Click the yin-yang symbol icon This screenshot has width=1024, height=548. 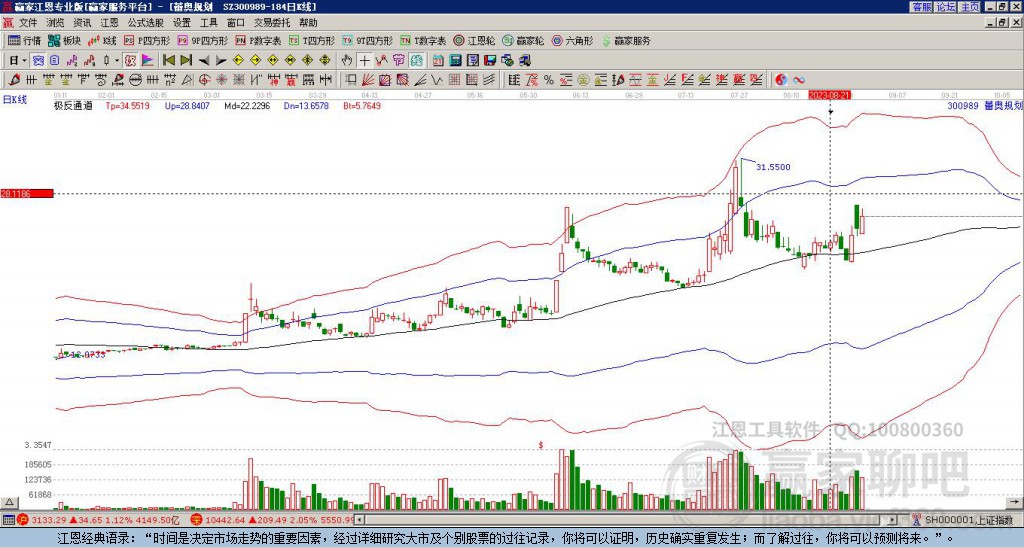781,80
